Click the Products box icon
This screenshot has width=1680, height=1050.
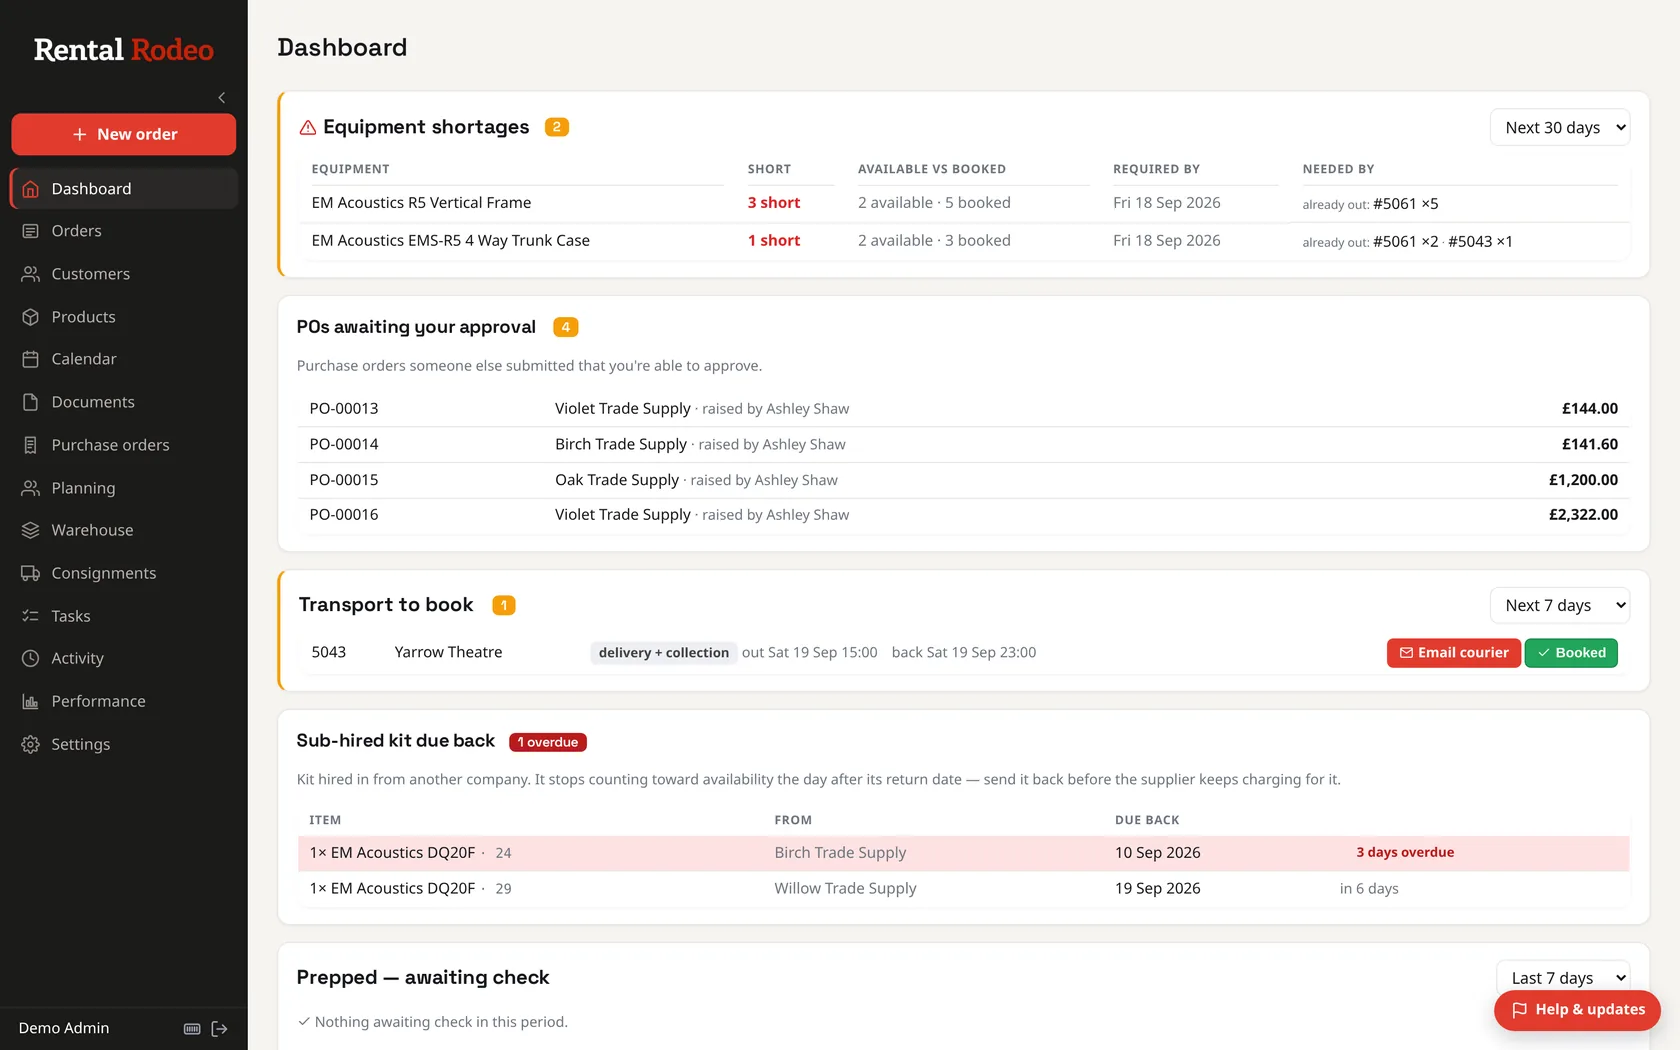pyautogui.click(x=31, y=317)
